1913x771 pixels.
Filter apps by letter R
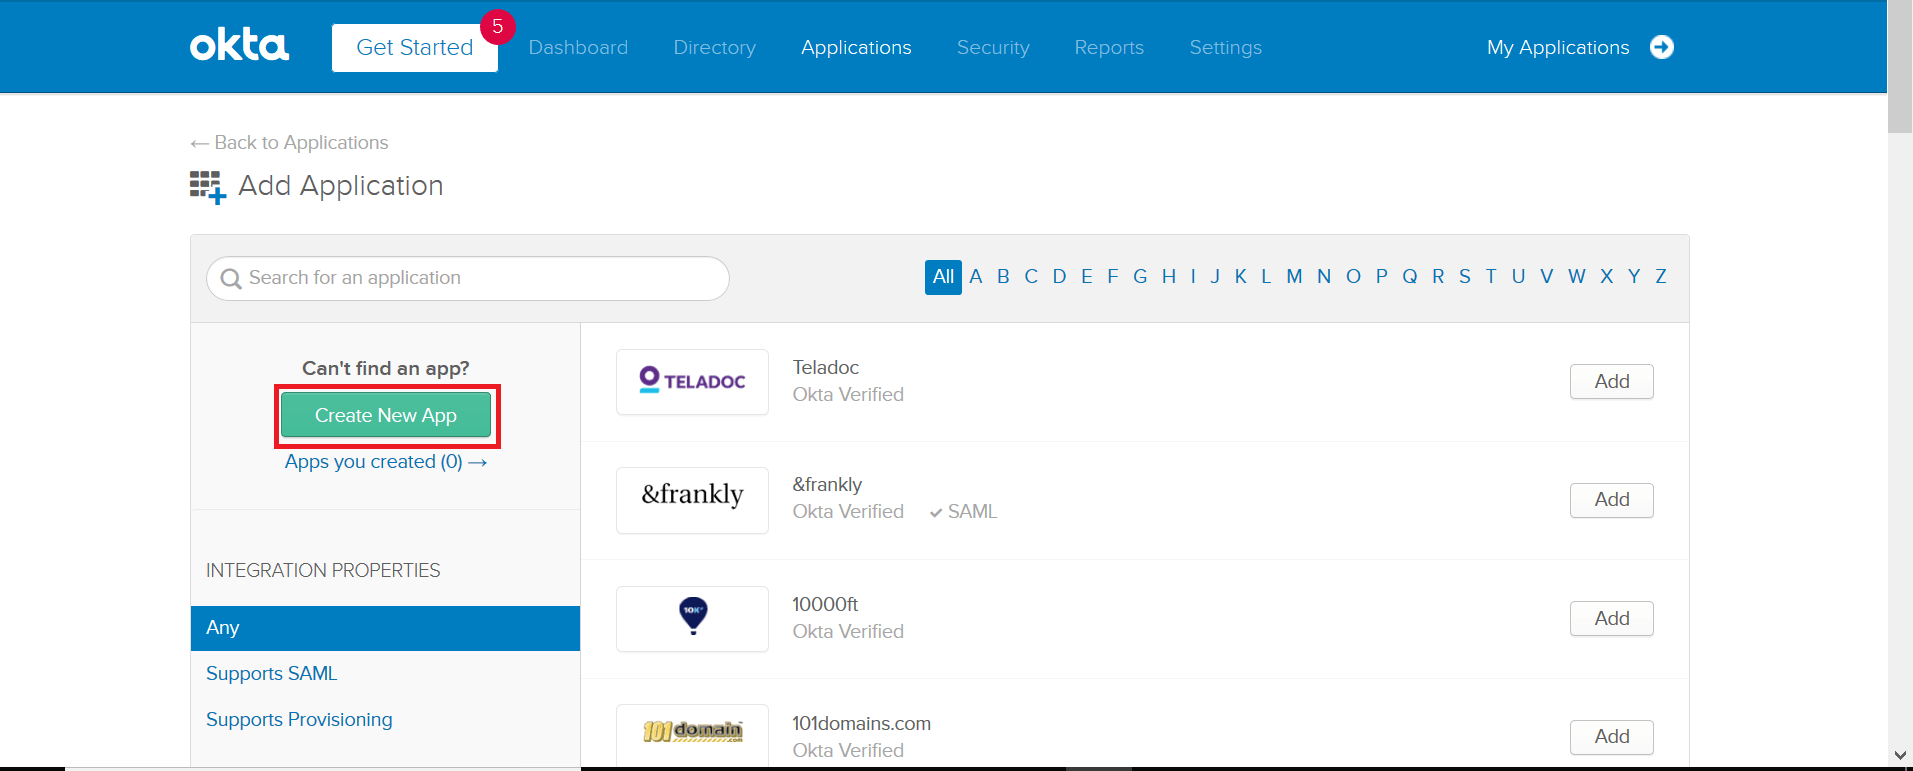[1438, 277]
